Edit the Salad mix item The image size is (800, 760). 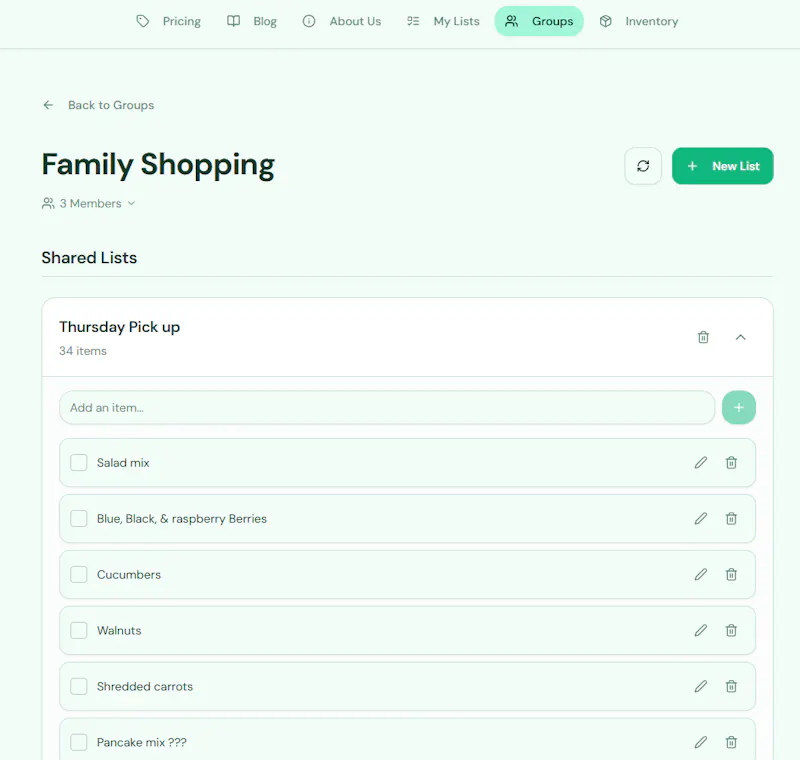tap(701, 463)
